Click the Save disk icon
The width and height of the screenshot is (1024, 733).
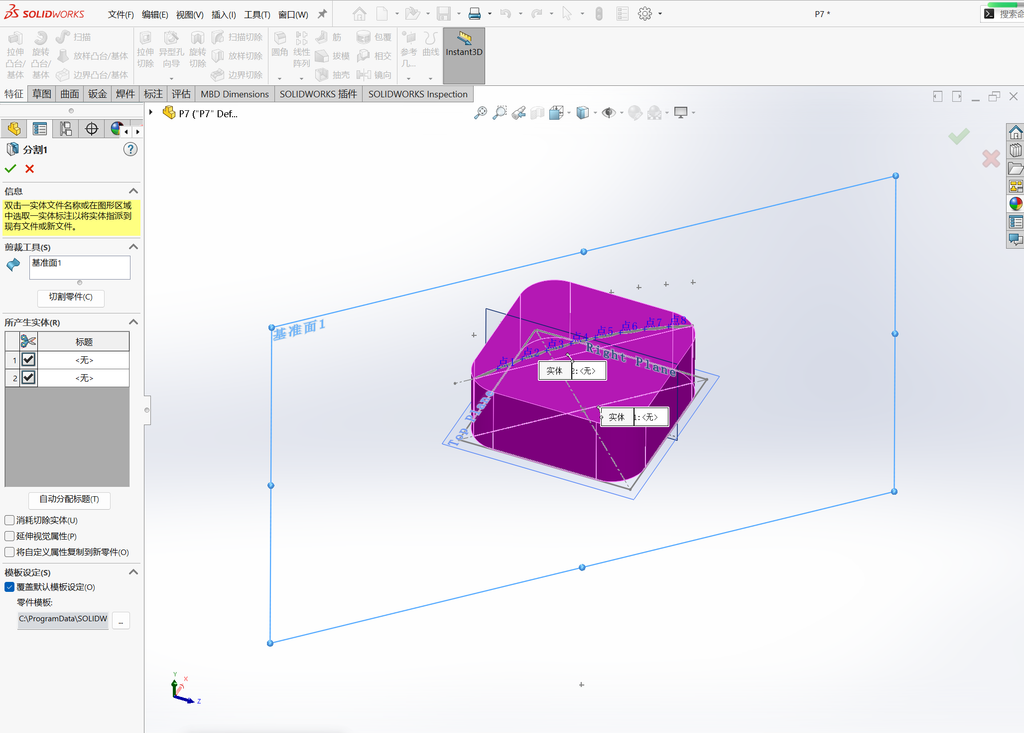click(x=444, y=14)
